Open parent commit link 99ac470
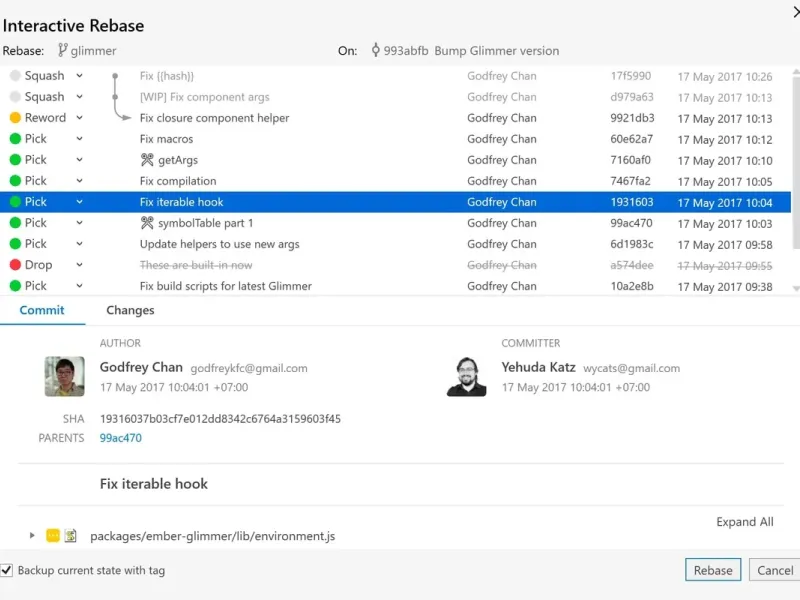The height and width of the screenshot is (600, 800). [x=120, y=438]
